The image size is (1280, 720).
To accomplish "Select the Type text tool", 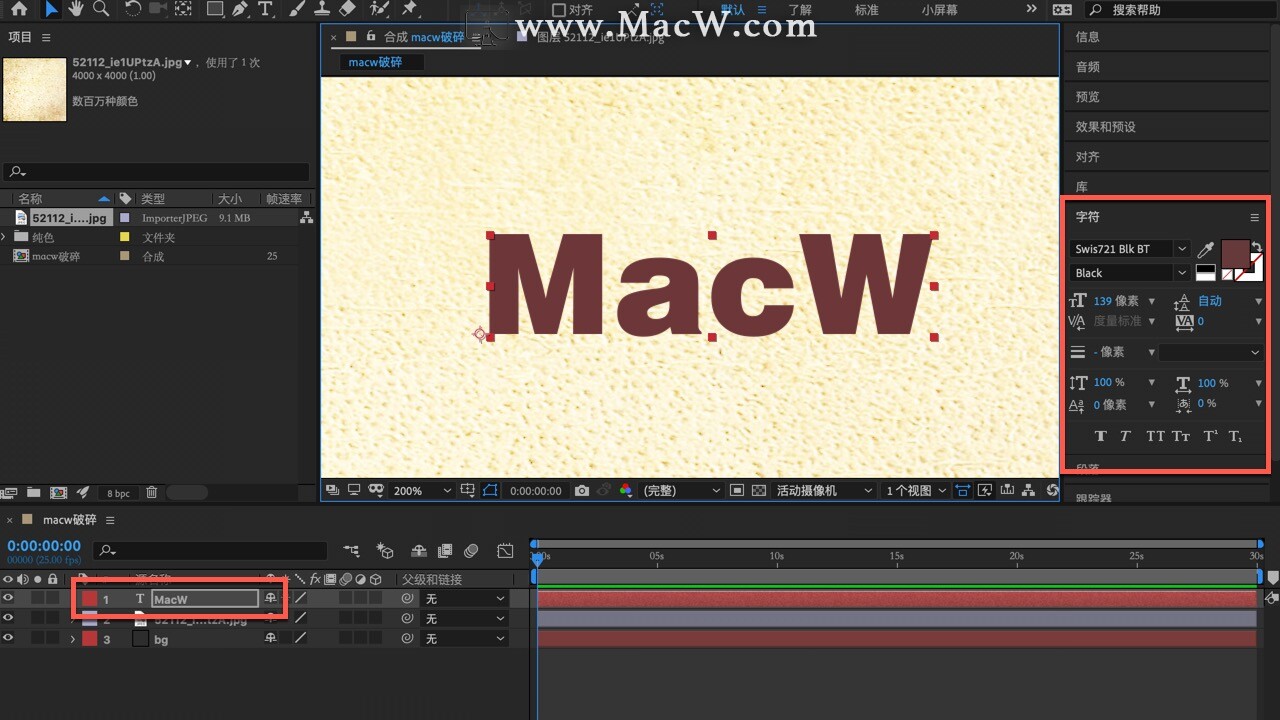I will click(265, 9).
